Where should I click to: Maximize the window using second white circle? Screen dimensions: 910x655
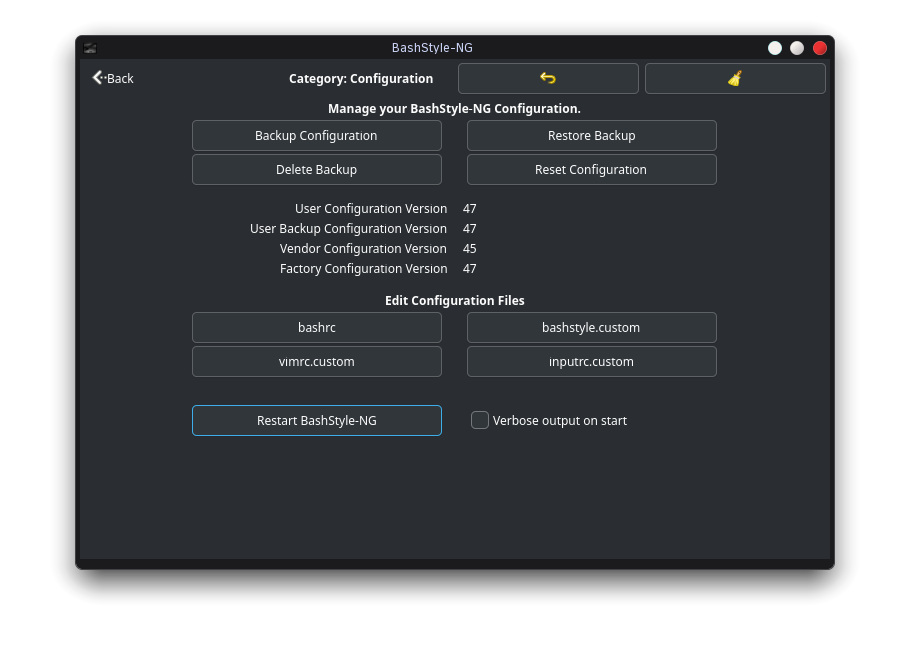[797, 48]
